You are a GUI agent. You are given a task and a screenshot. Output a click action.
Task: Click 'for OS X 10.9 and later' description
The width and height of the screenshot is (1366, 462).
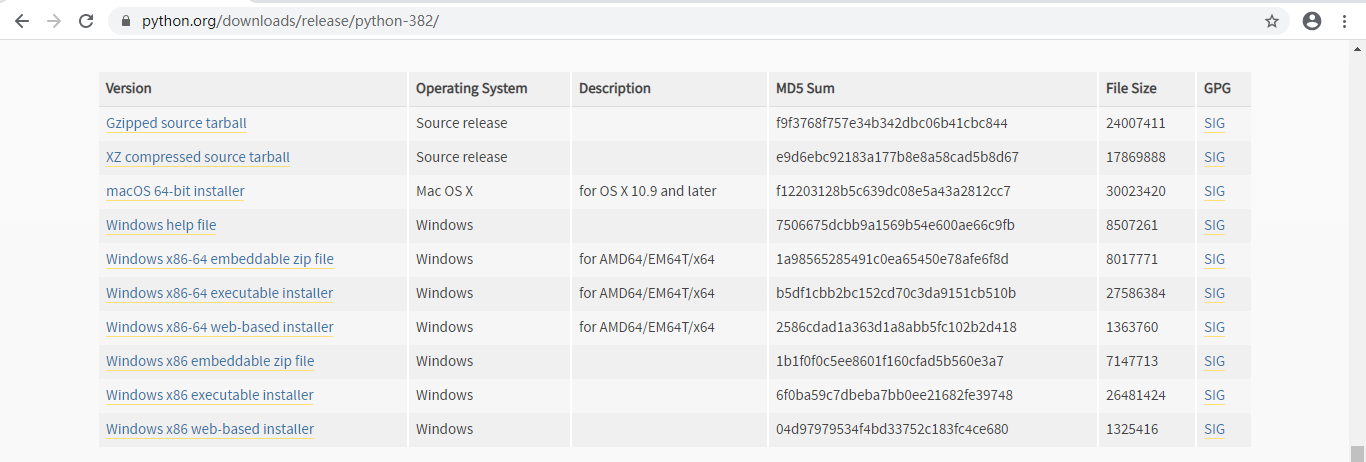tap(648, 191)
